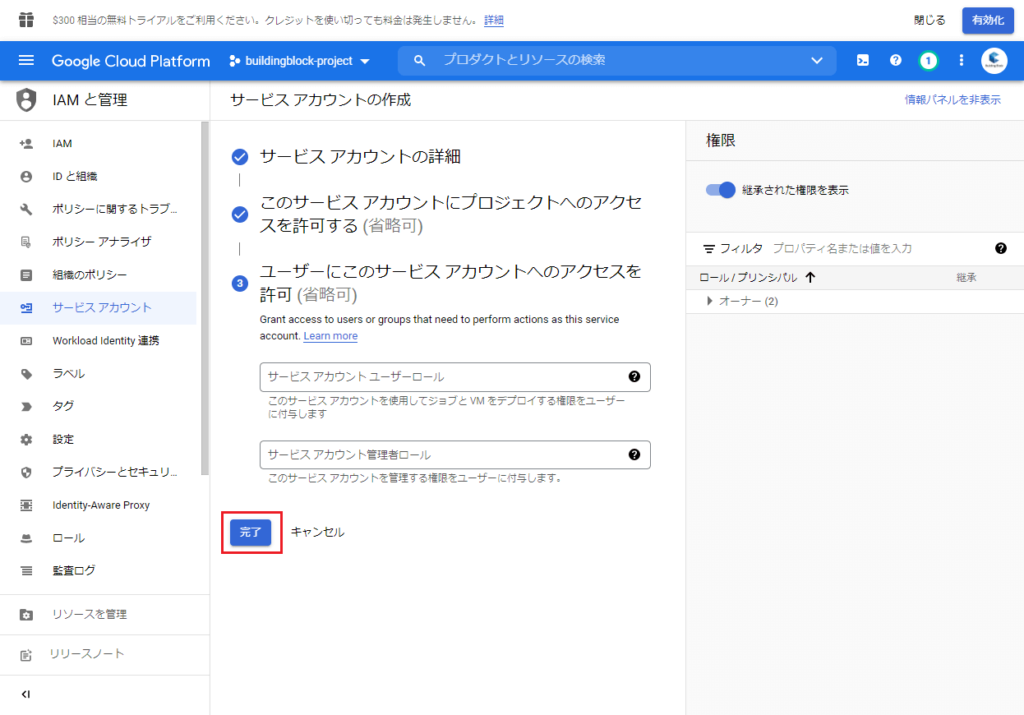Click the 組織のポリシー list icon
This screenshot has height=715, width=1024.
26,275
